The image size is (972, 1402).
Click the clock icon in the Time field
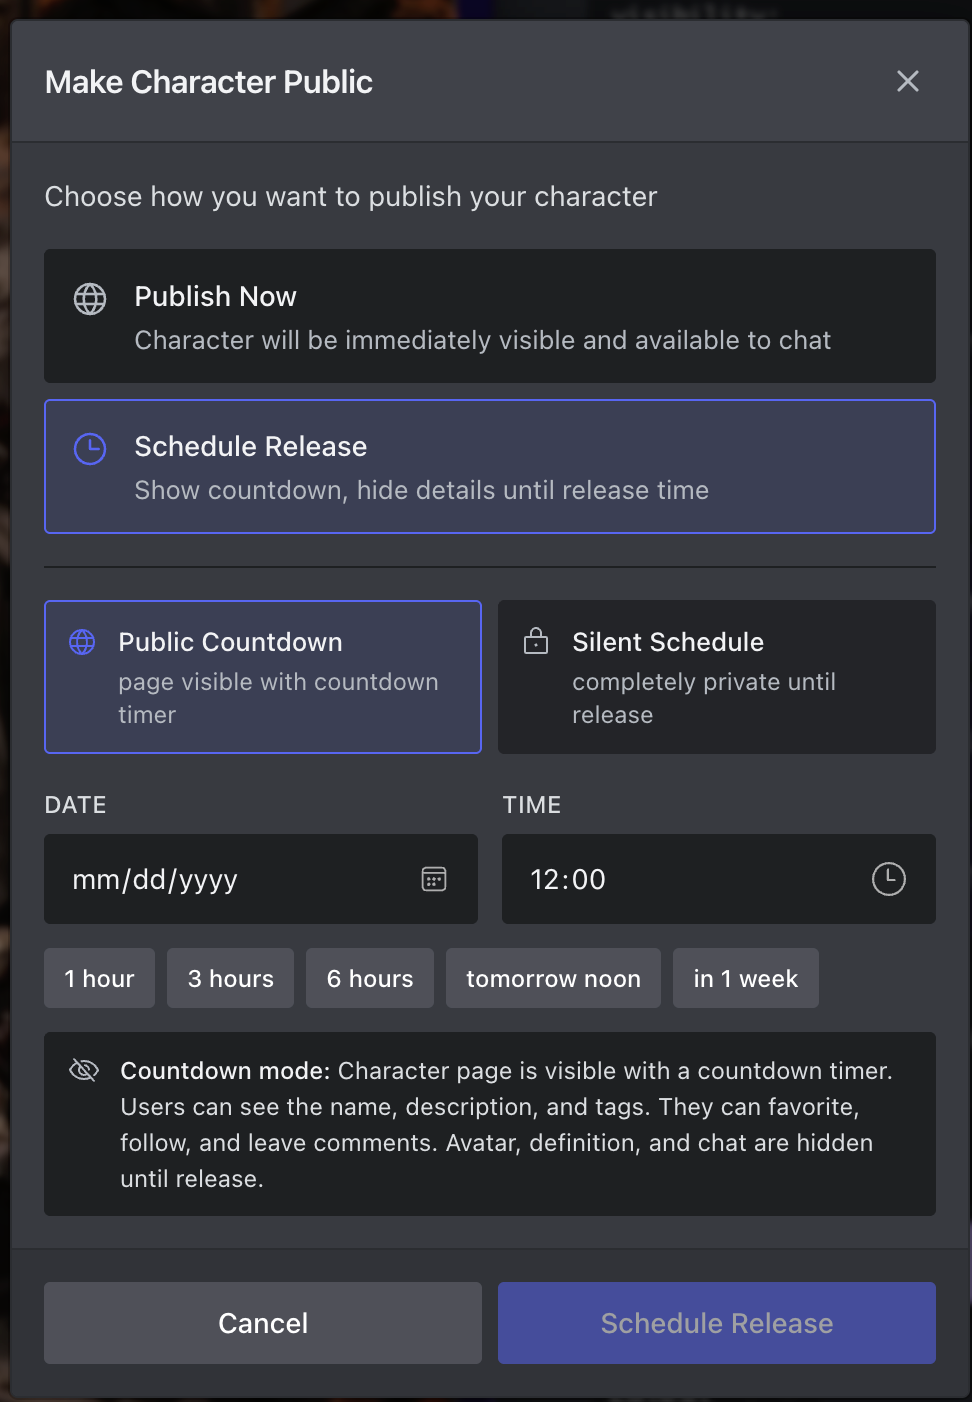coord(888,879)
